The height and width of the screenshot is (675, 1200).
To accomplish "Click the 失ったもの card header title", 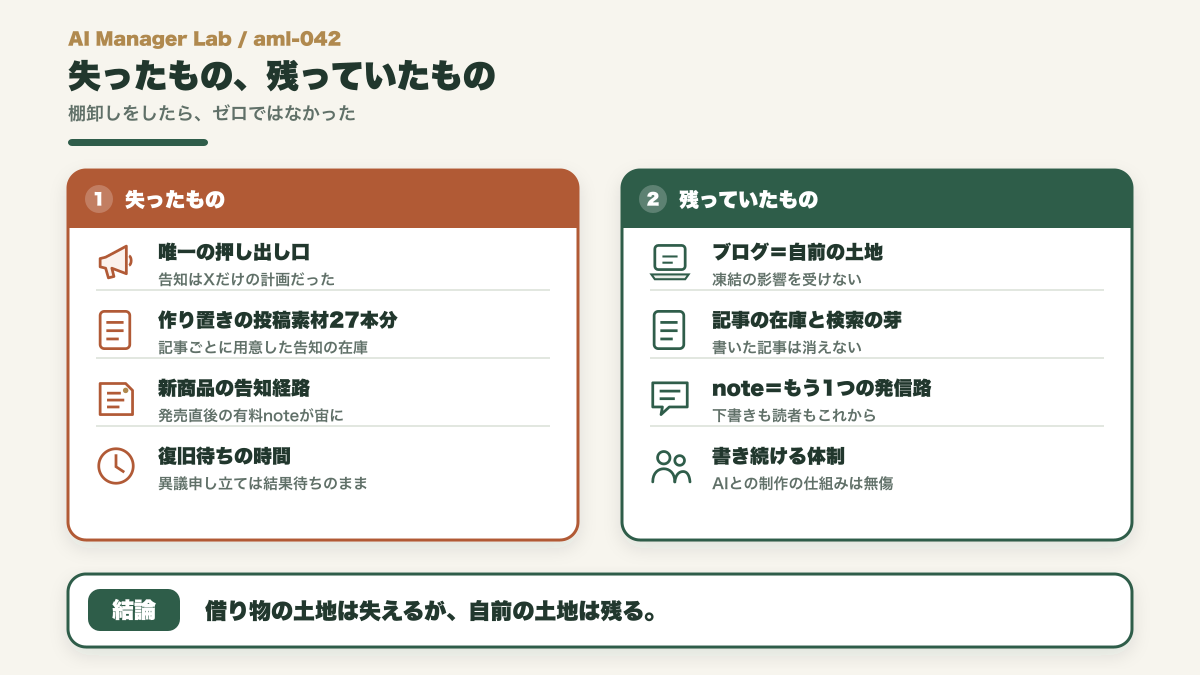I will 174,200.
